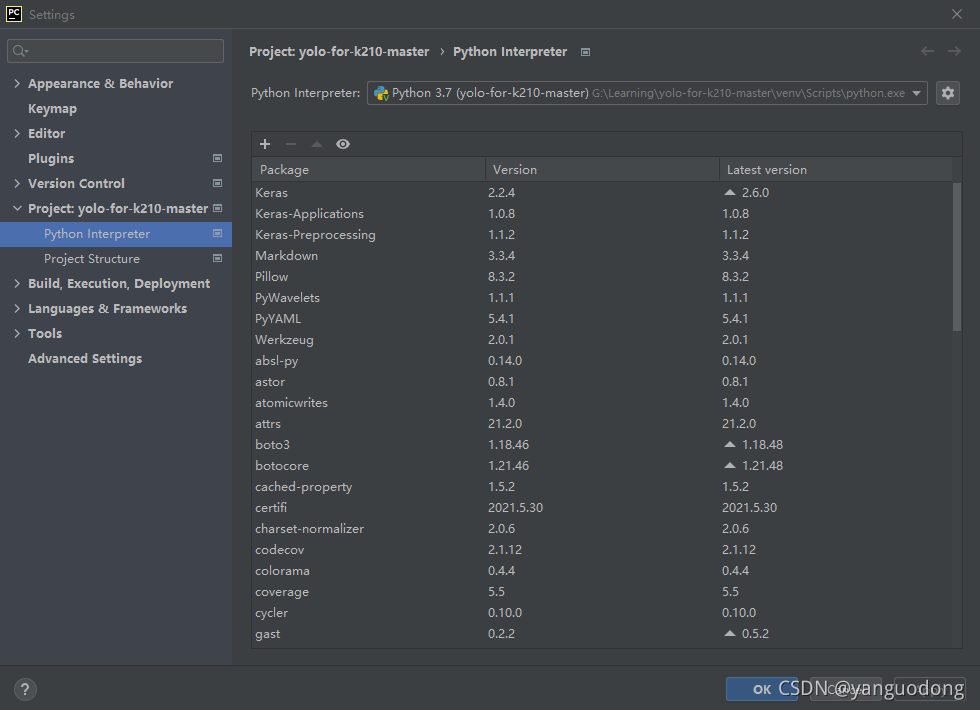Click project icon next to Plugins
The image size is (980, 710).
218,158
